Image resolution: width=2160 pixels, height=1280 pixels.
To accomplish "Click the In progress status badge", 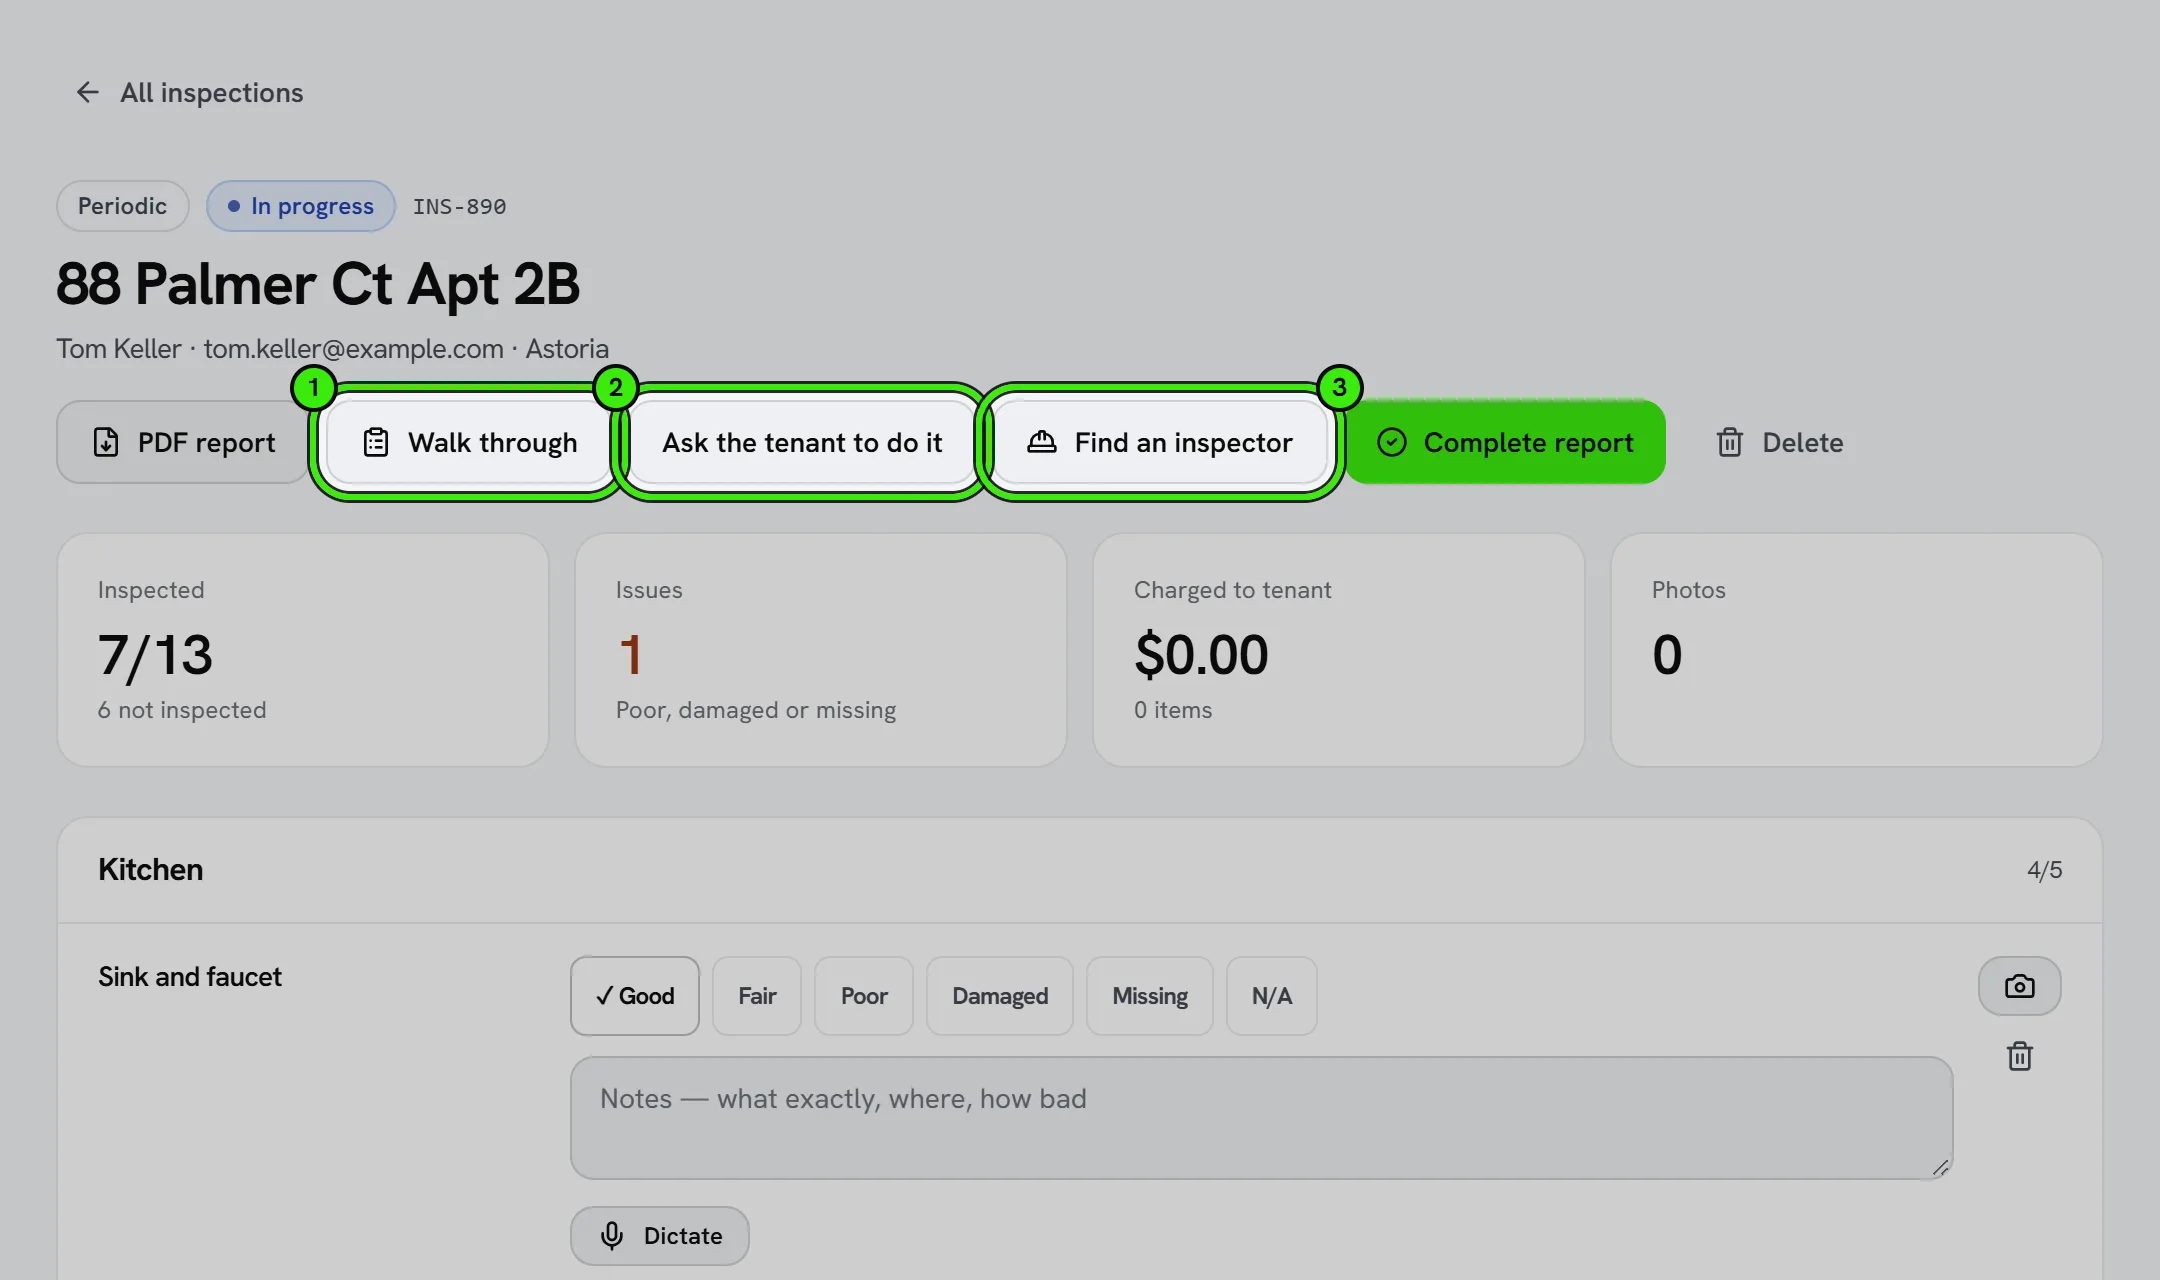I will (301, 206).
